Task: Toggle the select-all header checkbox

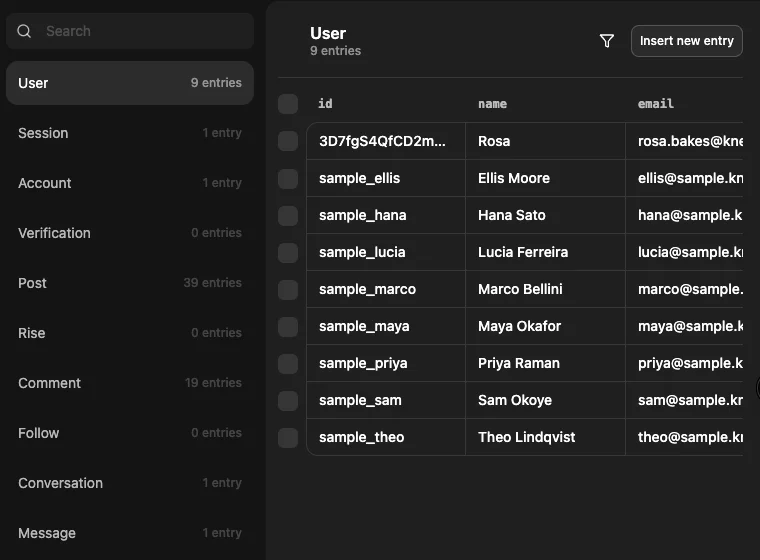Action: pos(288,104)
